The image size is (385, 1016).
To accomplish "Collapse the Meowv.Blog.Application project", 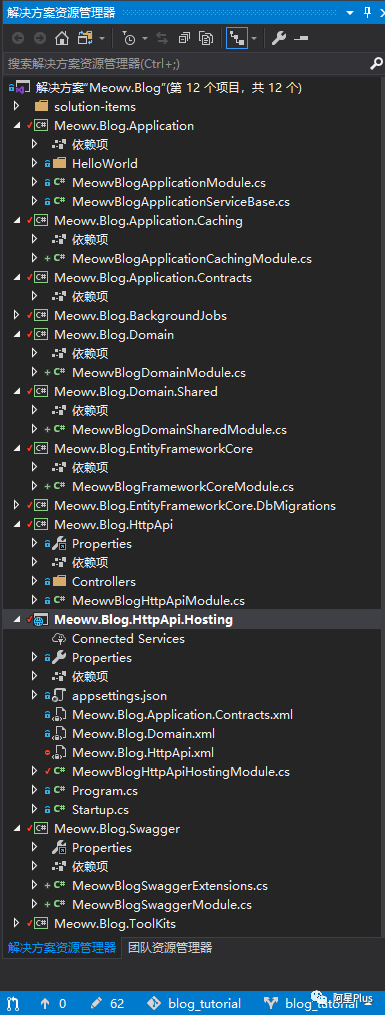I will click(x=18, y=125).
